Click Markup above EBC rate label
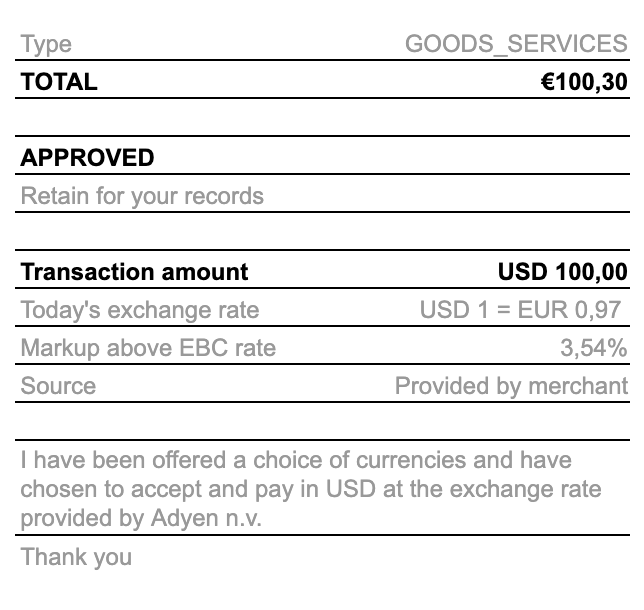 148,348
